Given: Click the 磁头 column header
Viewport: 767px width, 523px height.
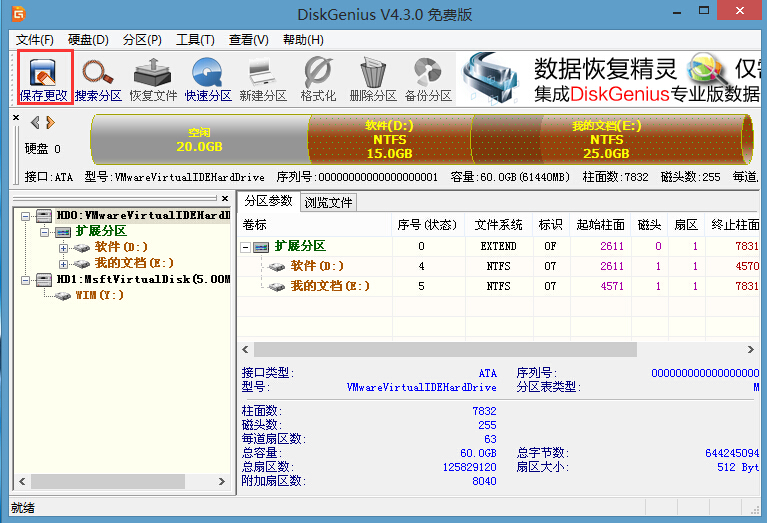Looking at the screenshot, I should pyautogui.click(x=650, y=225).
